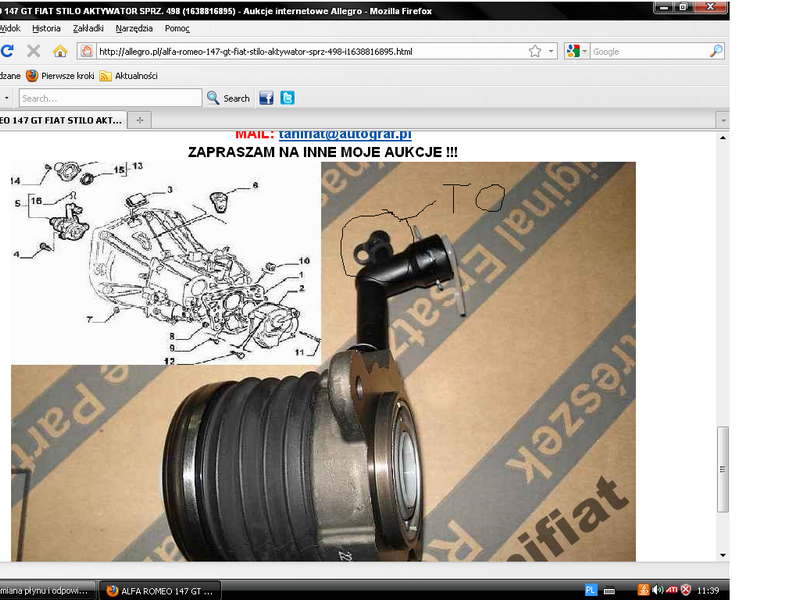
Task: Click the RSS feed icon for Aktualności
Action: pyautogui.click(x=106, y=76)
